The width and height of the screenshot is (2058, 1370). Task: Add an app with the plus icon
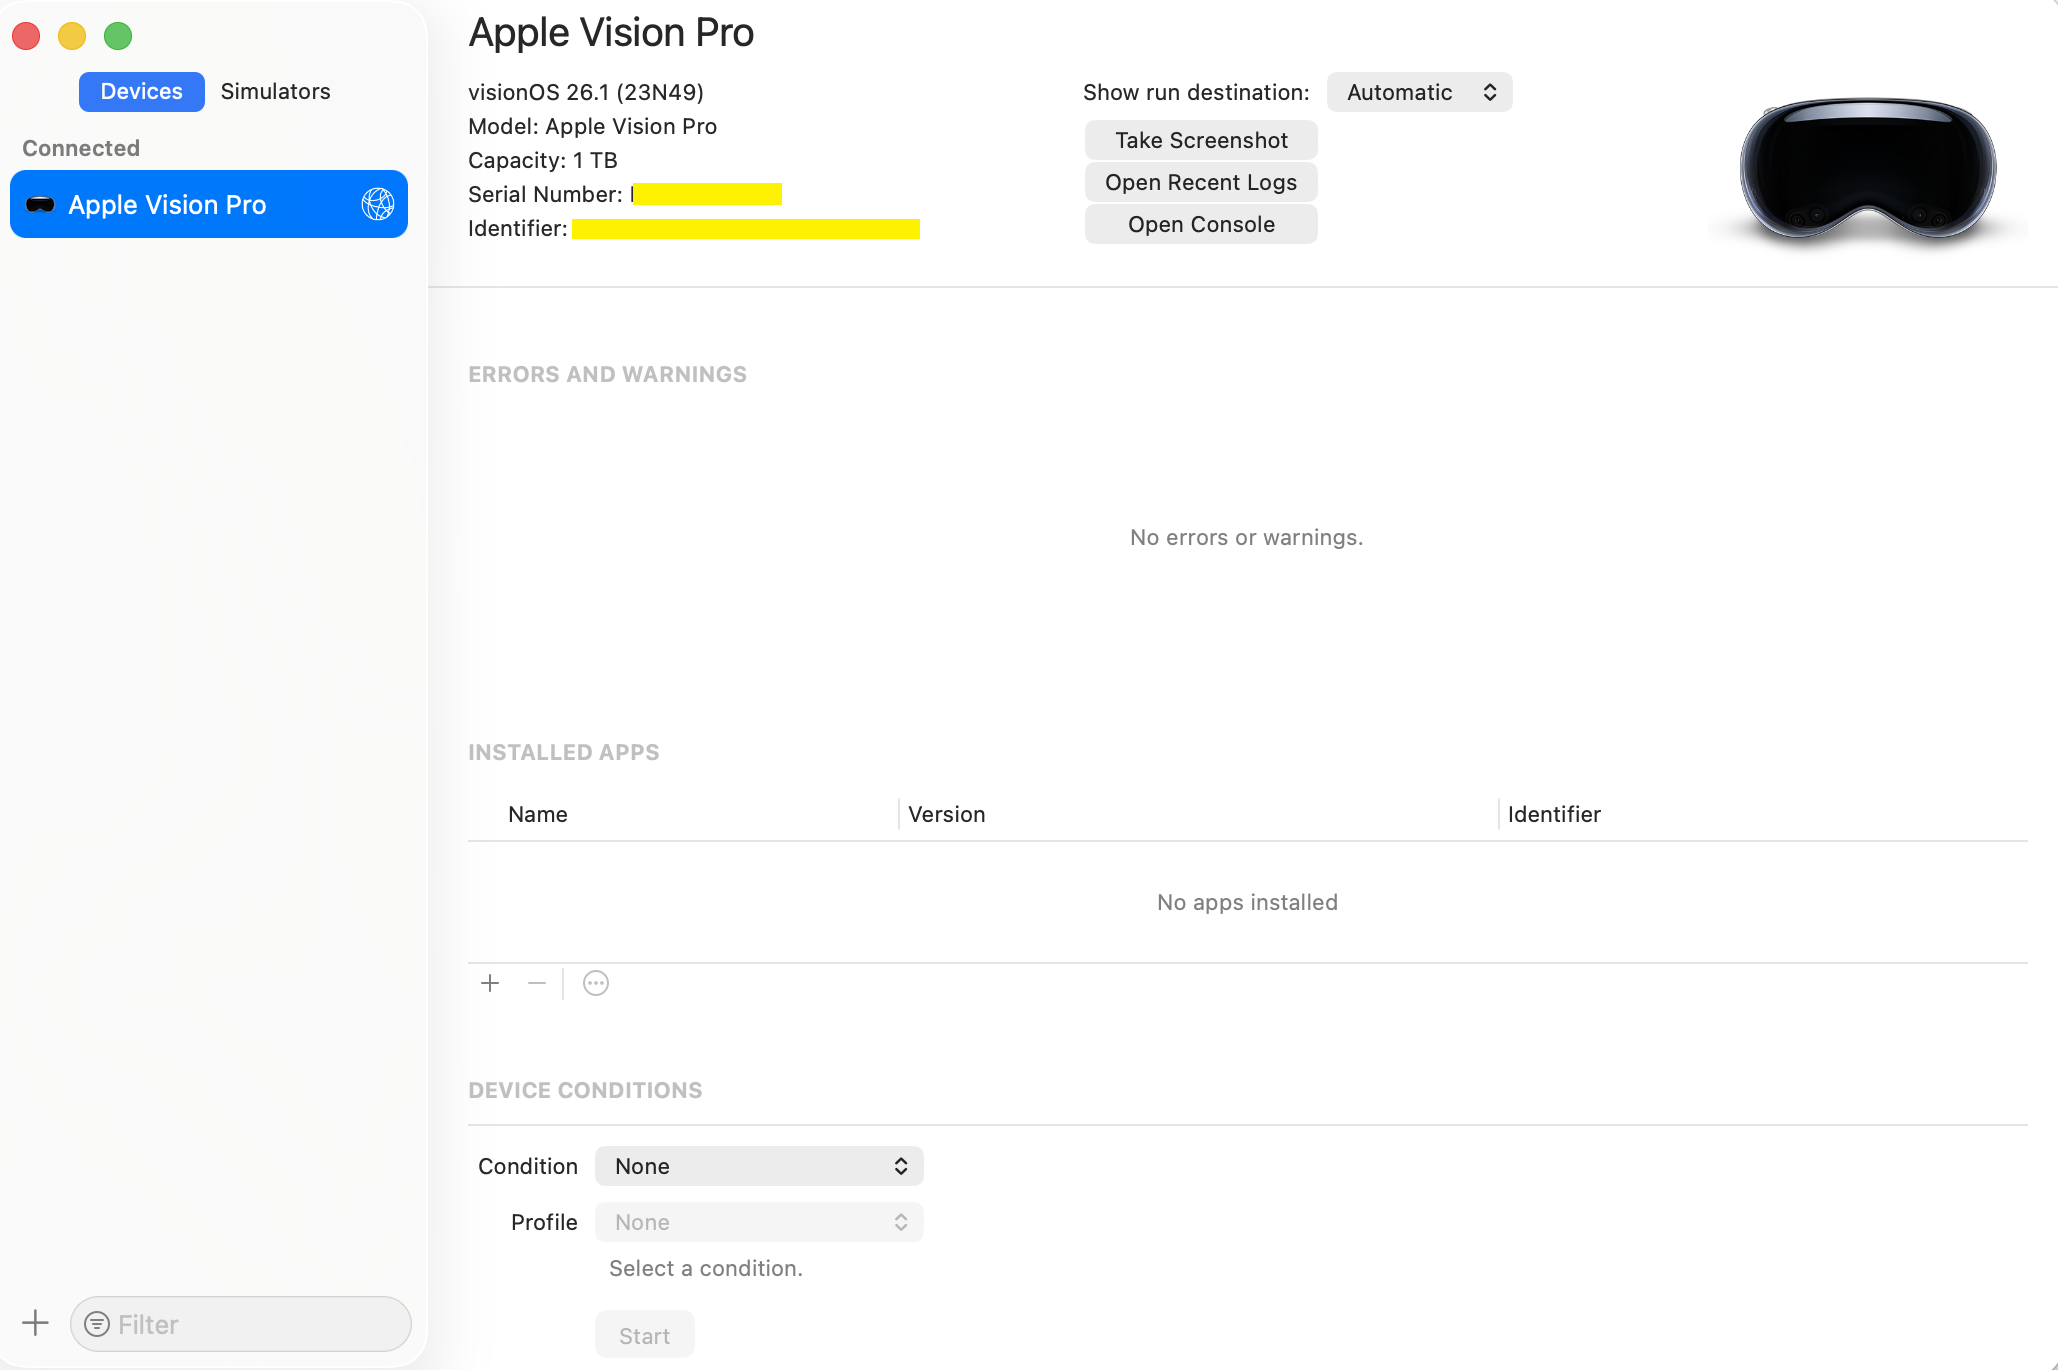pos(490,983)
